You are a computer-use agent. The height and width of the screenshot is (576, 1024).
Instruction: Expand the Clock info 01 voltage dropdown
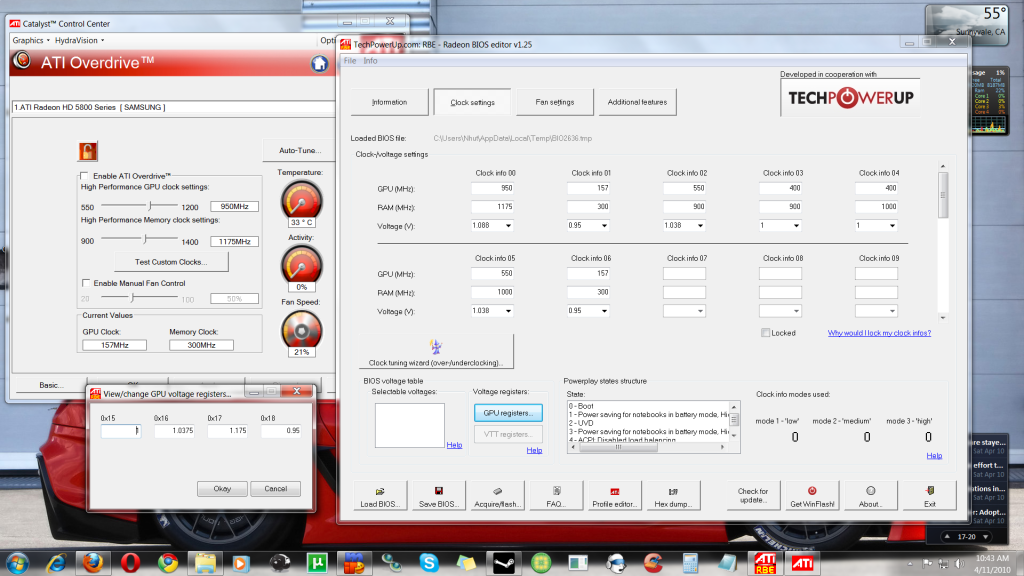click(x=604, y=226)
